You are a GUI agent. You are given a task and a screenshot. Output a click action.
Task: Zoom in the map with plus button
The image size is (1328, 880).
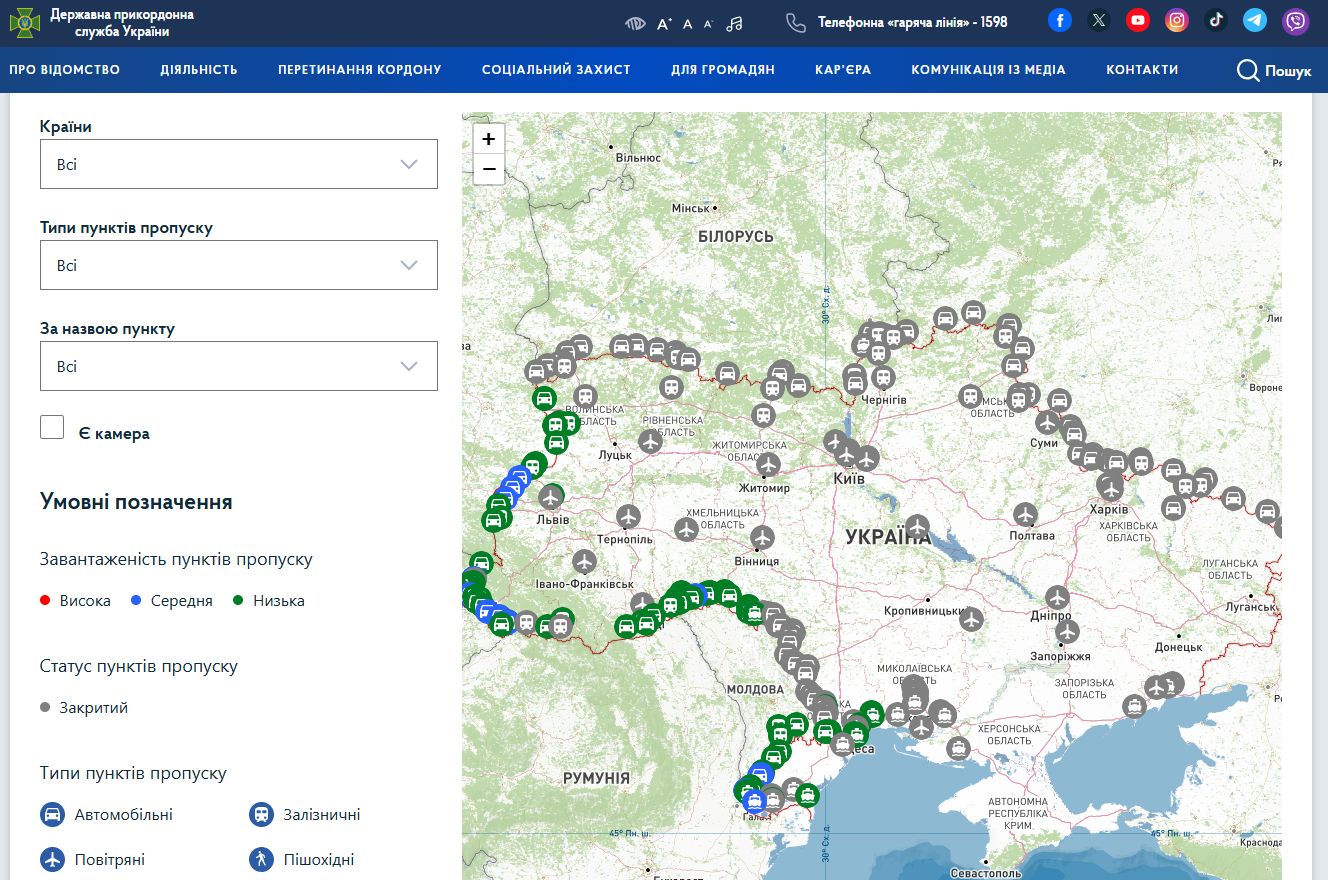pos(489,139)
